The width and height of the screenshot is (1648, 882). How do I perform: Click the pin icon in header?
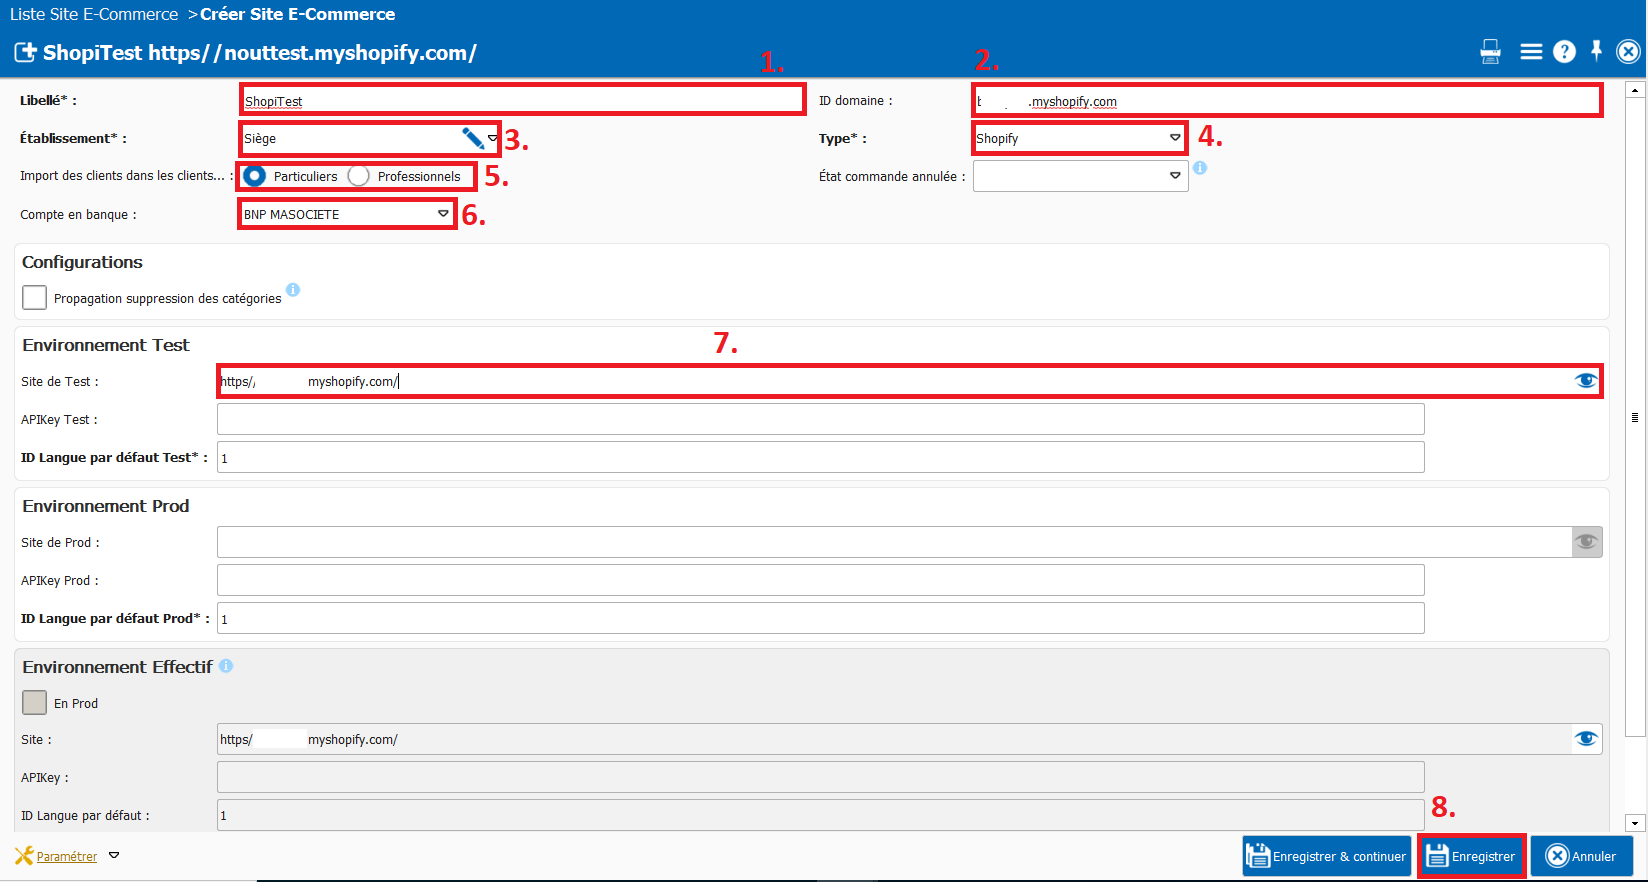(1596, 50)
